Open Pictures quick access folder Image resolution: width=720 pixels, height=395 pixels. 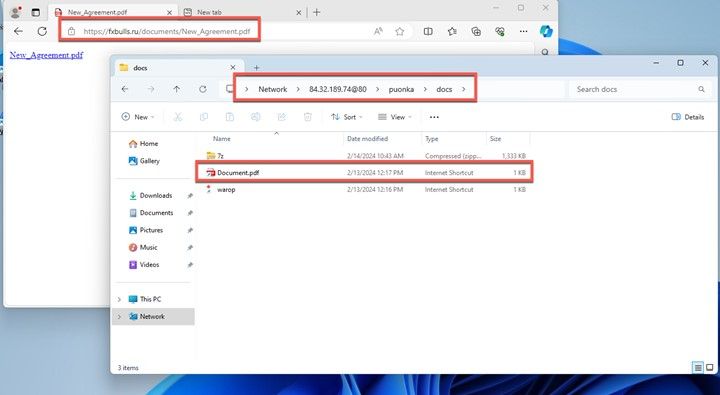146,230
